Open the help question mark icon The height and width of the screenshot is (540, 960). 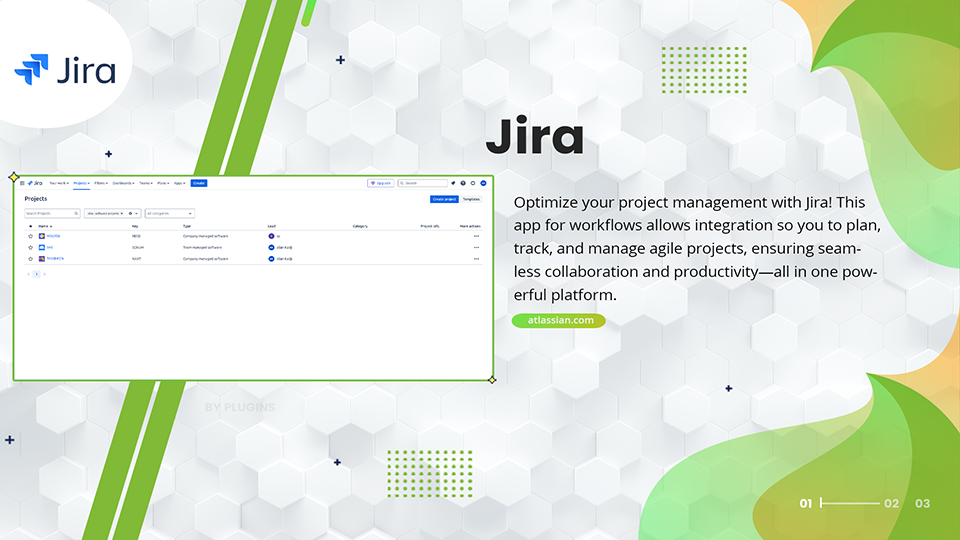click(463, 183)
